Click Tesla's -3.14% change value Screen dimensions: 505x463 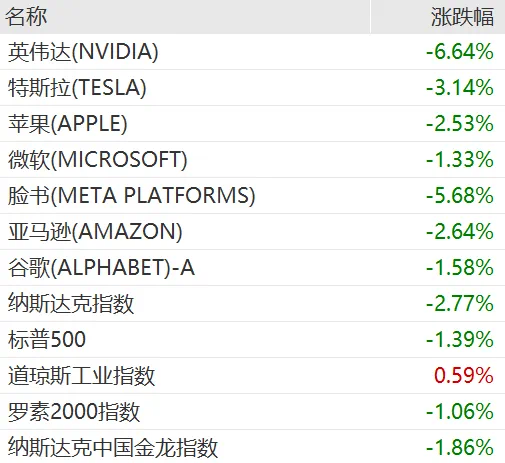(x=460, y=88)
